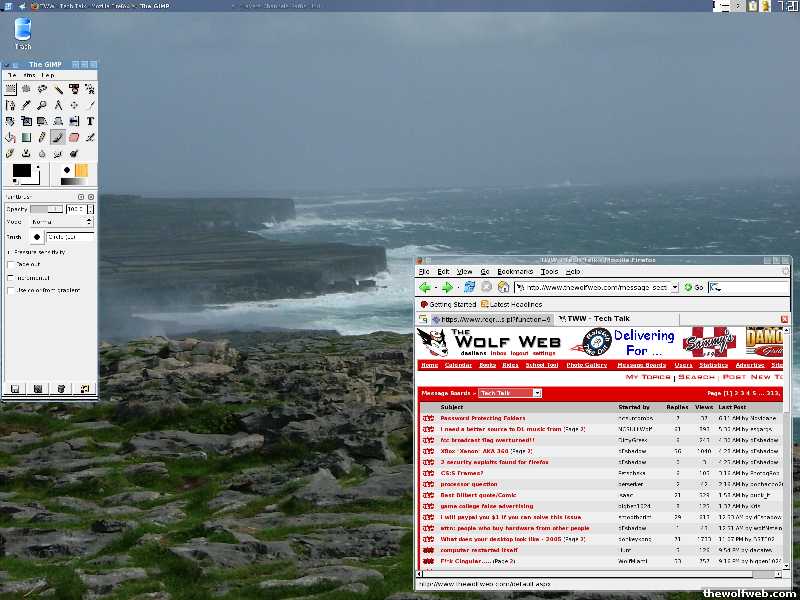Select the Rectangle Select tool in GIMP
800x600 pixels.
click(10, 89)
